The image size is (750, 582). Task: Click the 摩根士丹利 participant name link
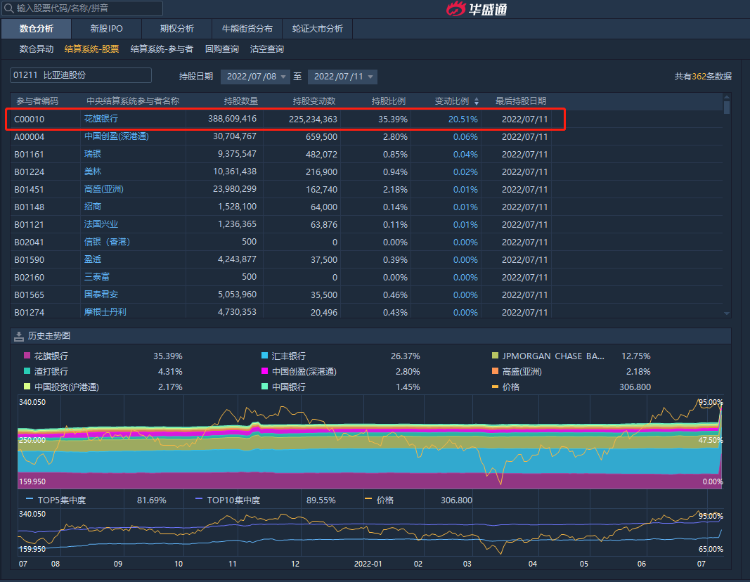(x=103, y=313)
